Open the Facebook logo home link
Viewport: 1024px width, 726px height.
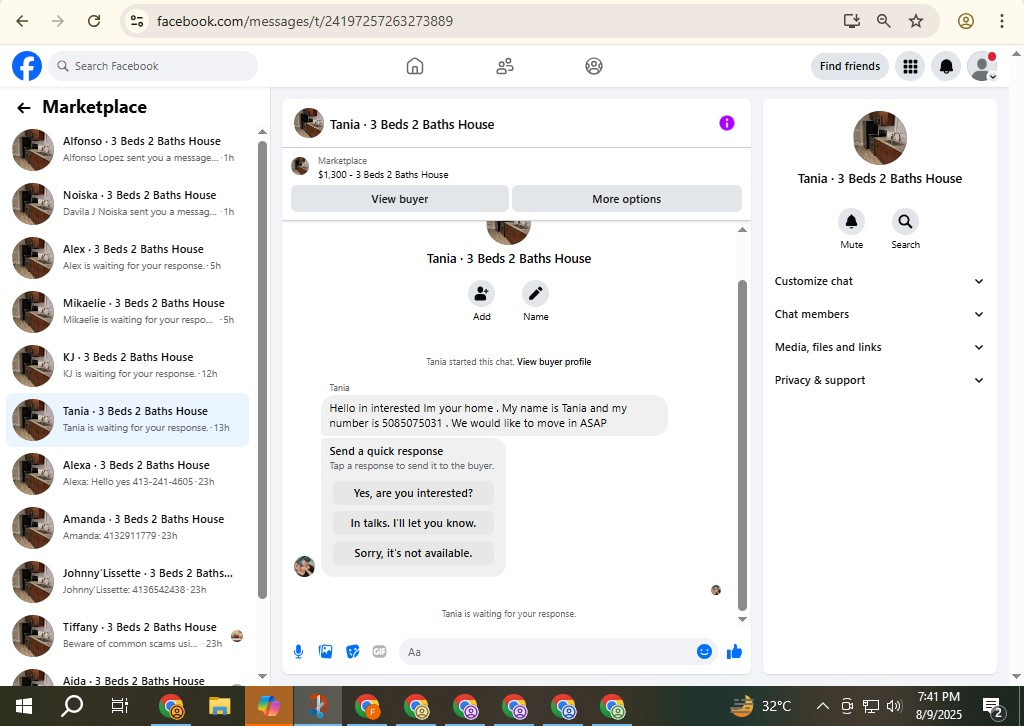pos(27,66)
